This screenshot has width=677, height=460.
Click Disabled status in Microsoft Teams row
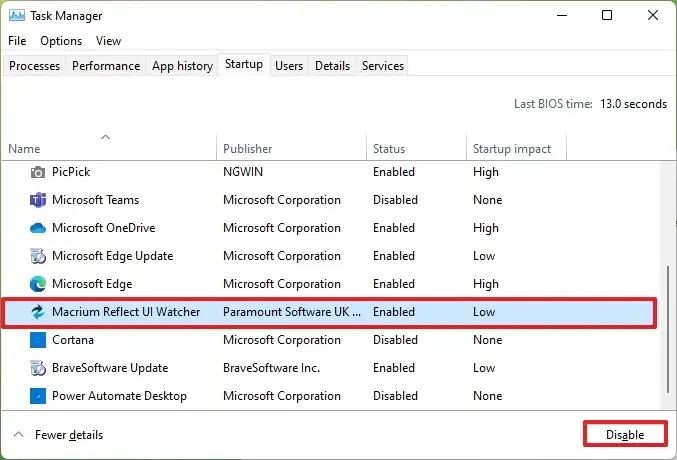395,200
